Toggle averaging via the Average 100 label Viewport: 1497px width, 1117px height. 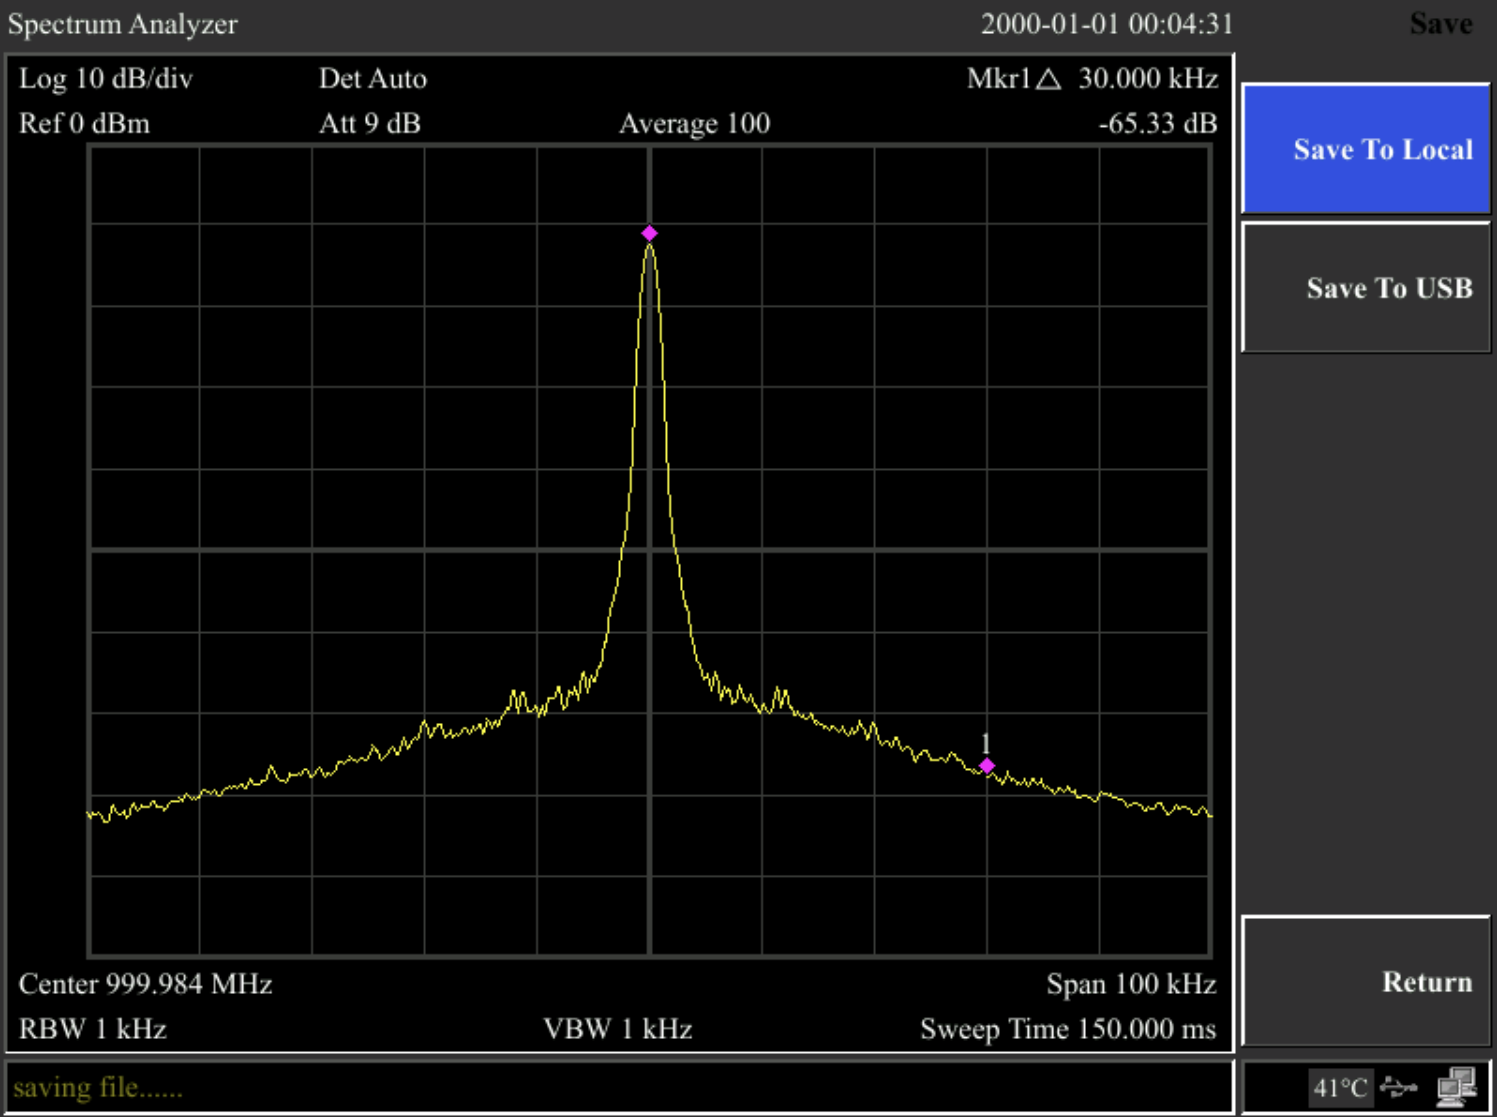point(694,123)
